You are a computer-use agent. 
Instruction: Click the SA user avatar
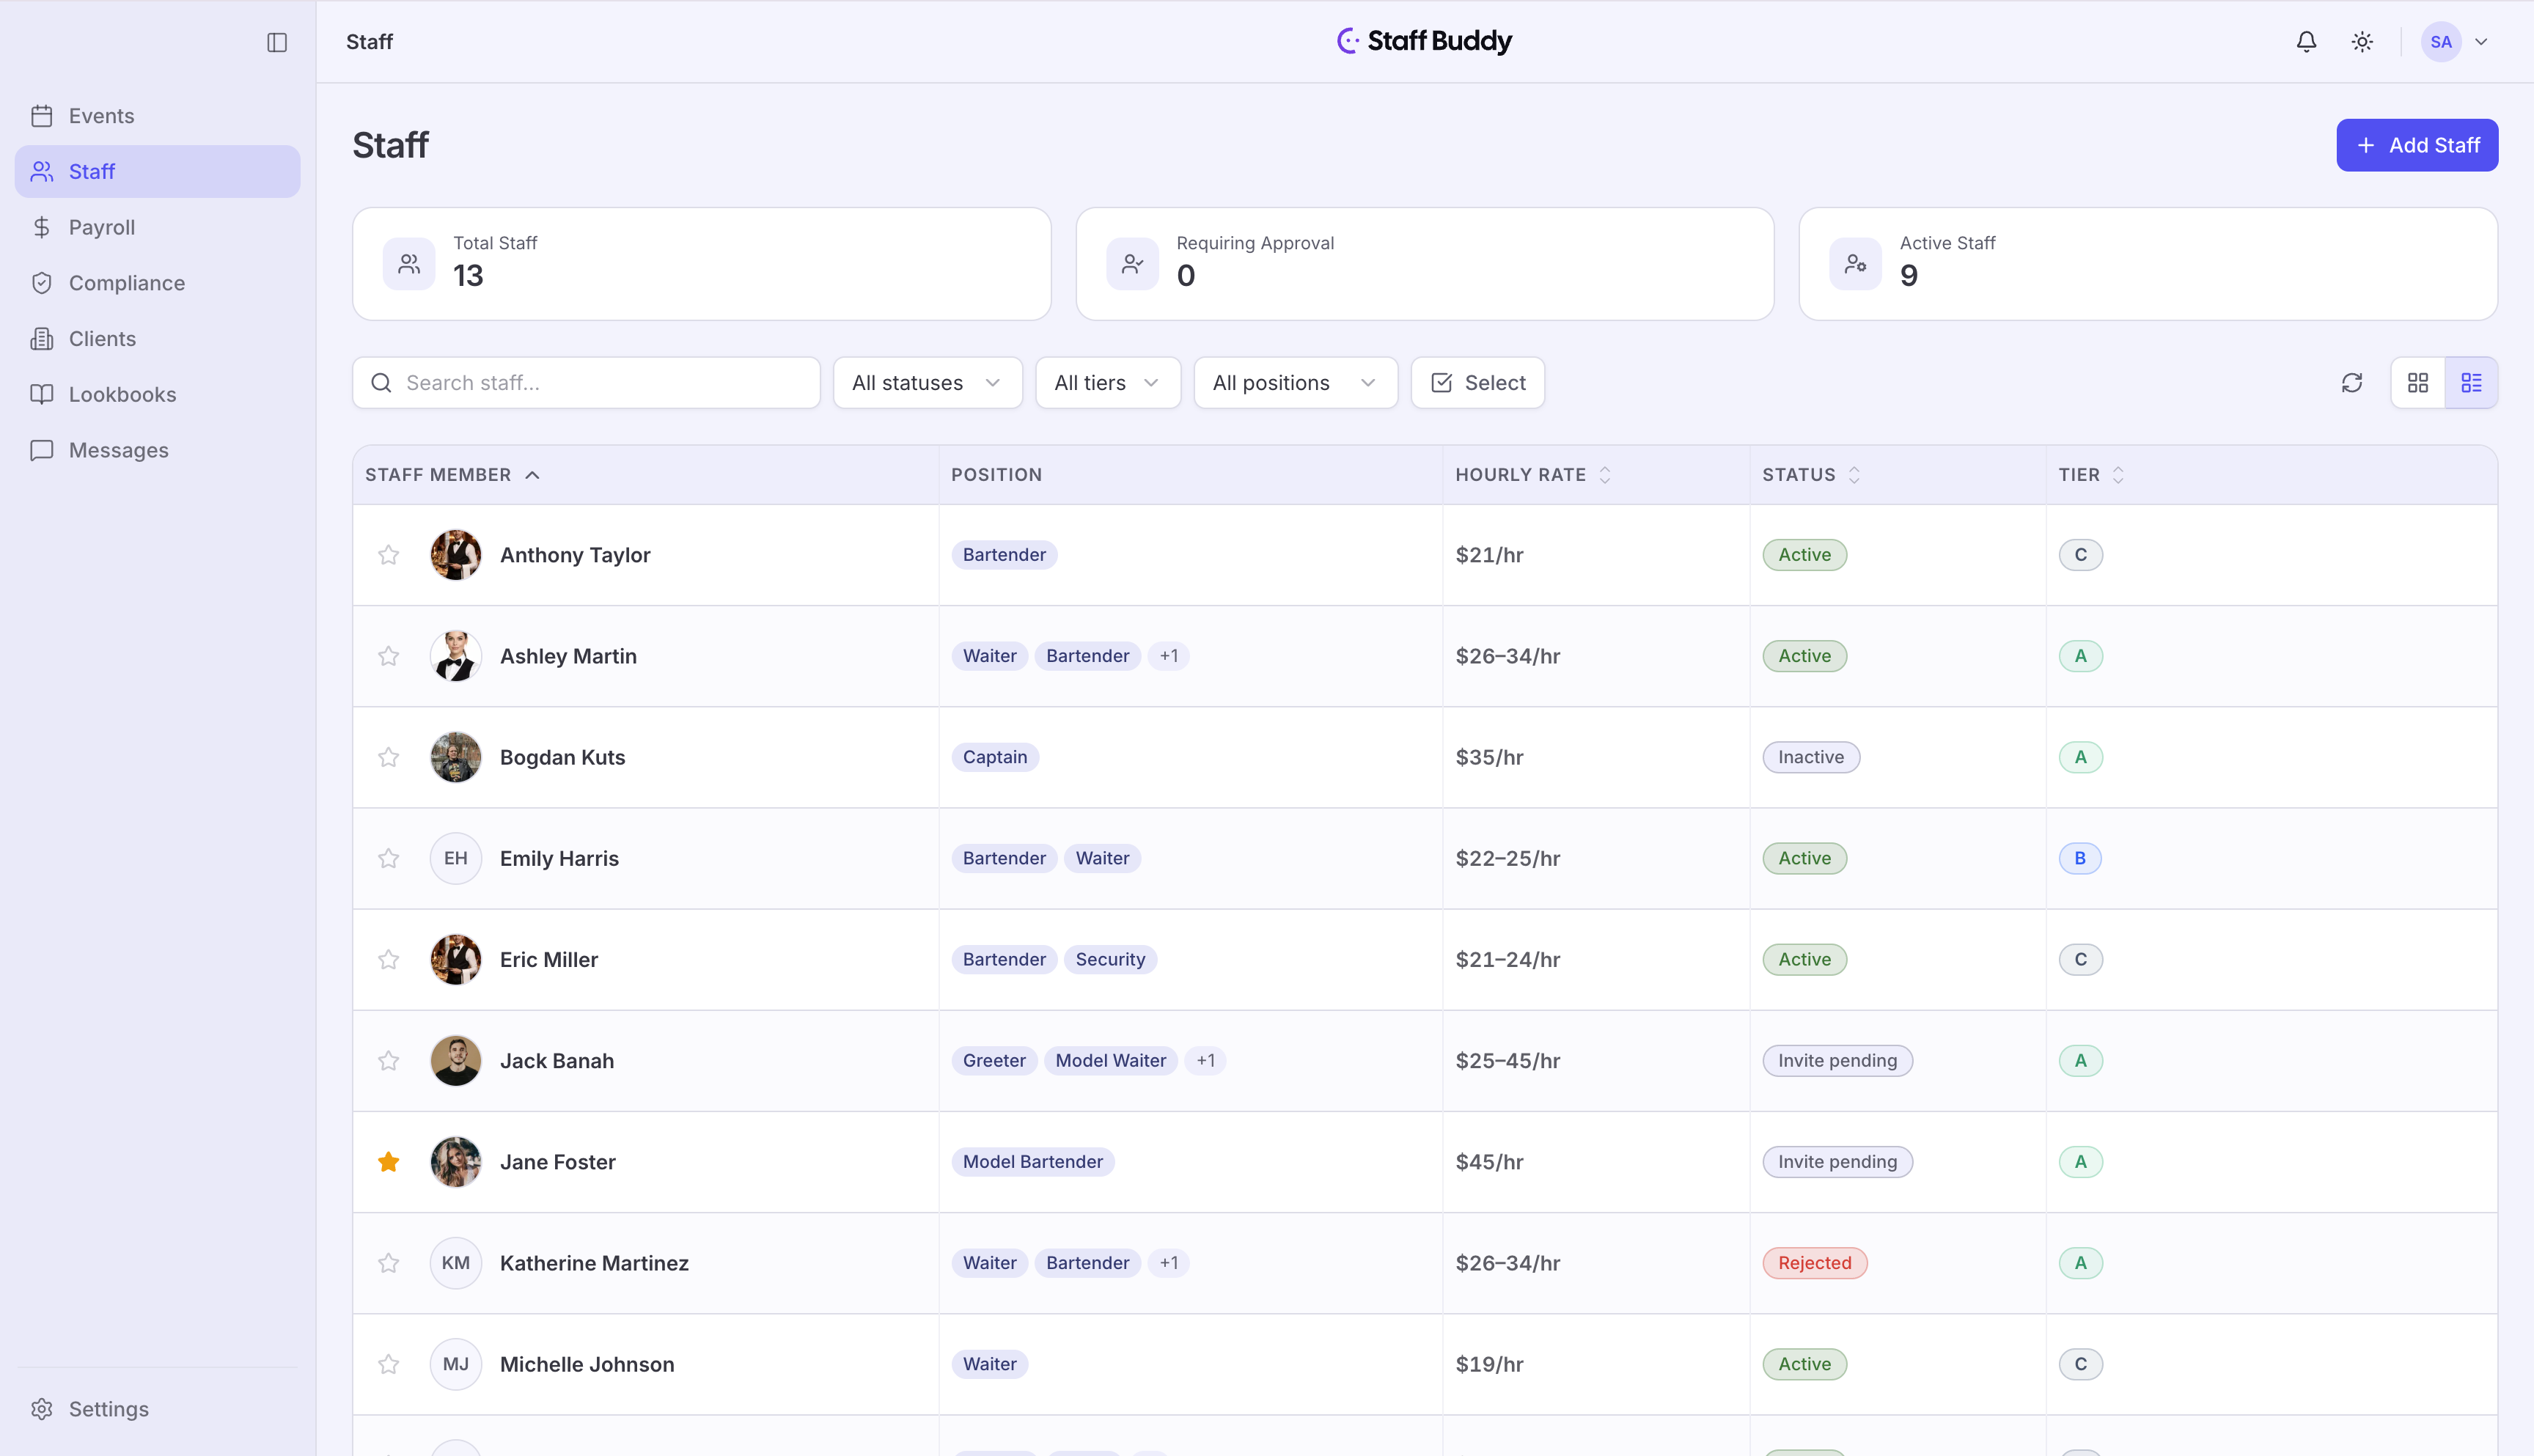(x=2441, y=42)
